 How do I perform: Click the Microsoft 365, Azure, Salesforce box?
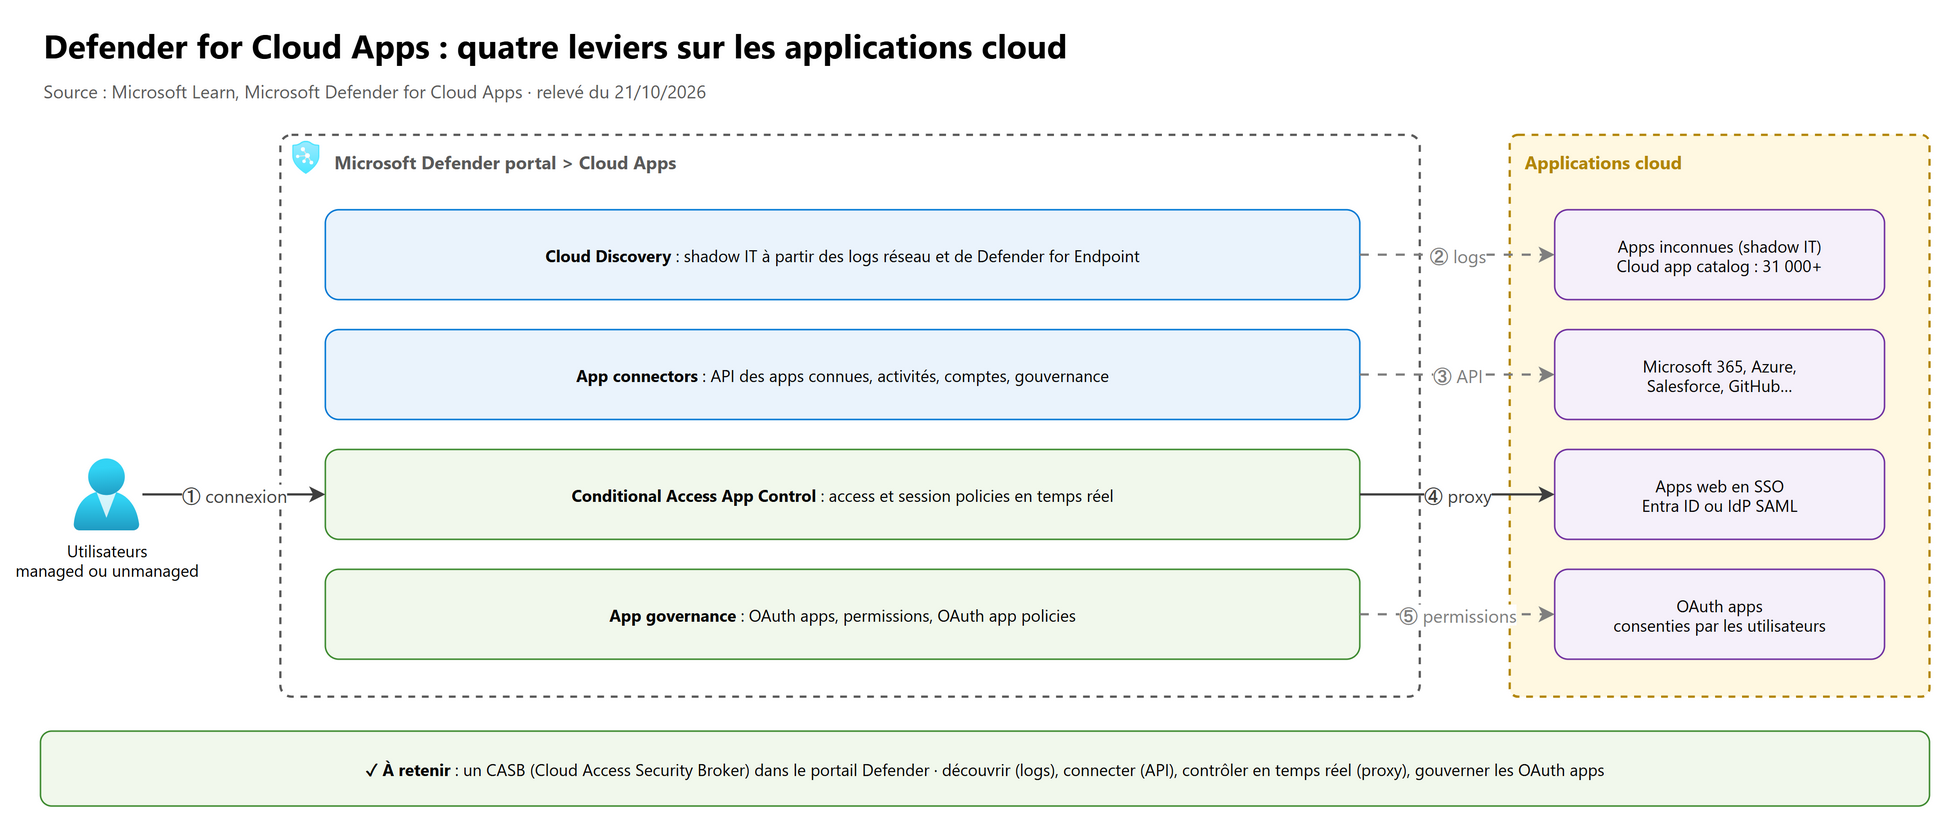[1719, 375]
